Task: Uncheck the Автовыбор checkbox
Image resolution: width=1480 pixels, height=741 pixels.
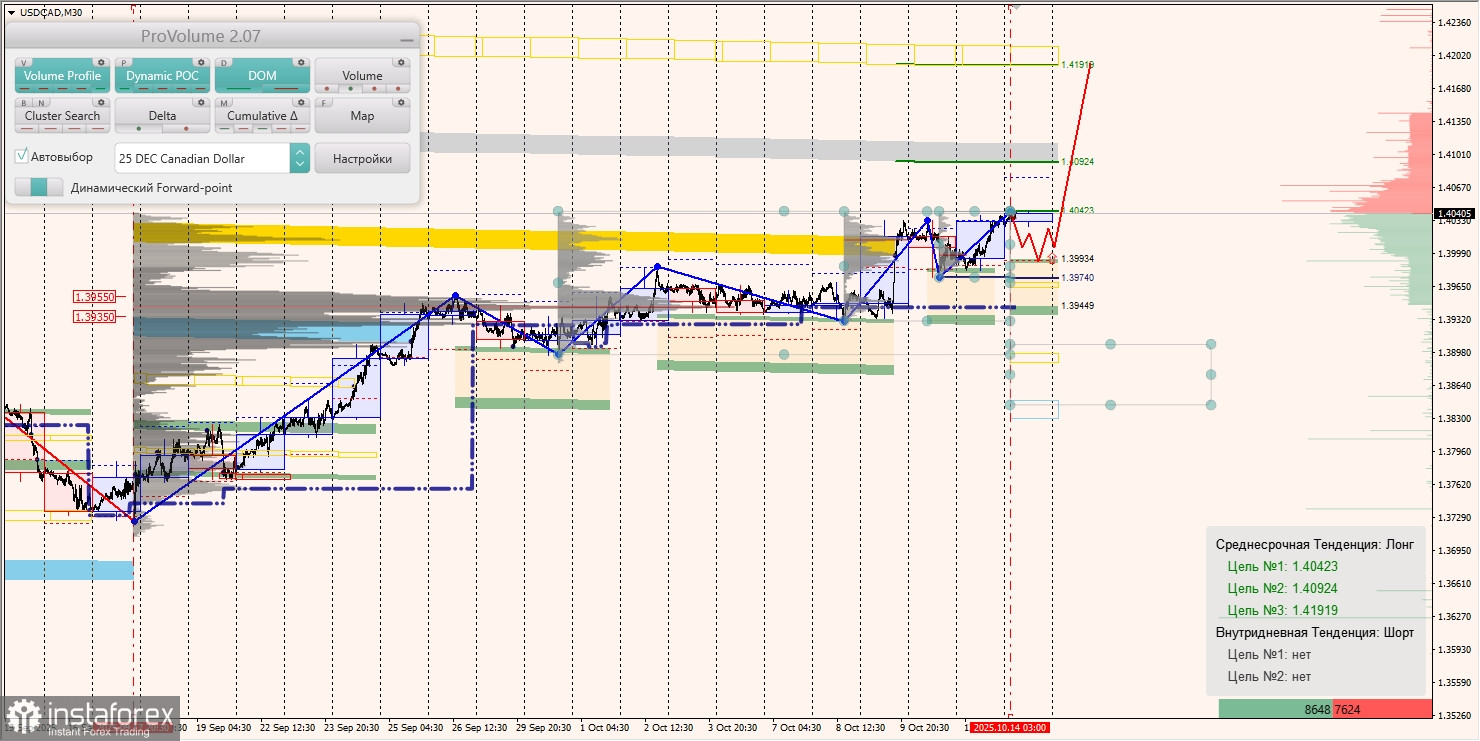Action: coord(22,157)
